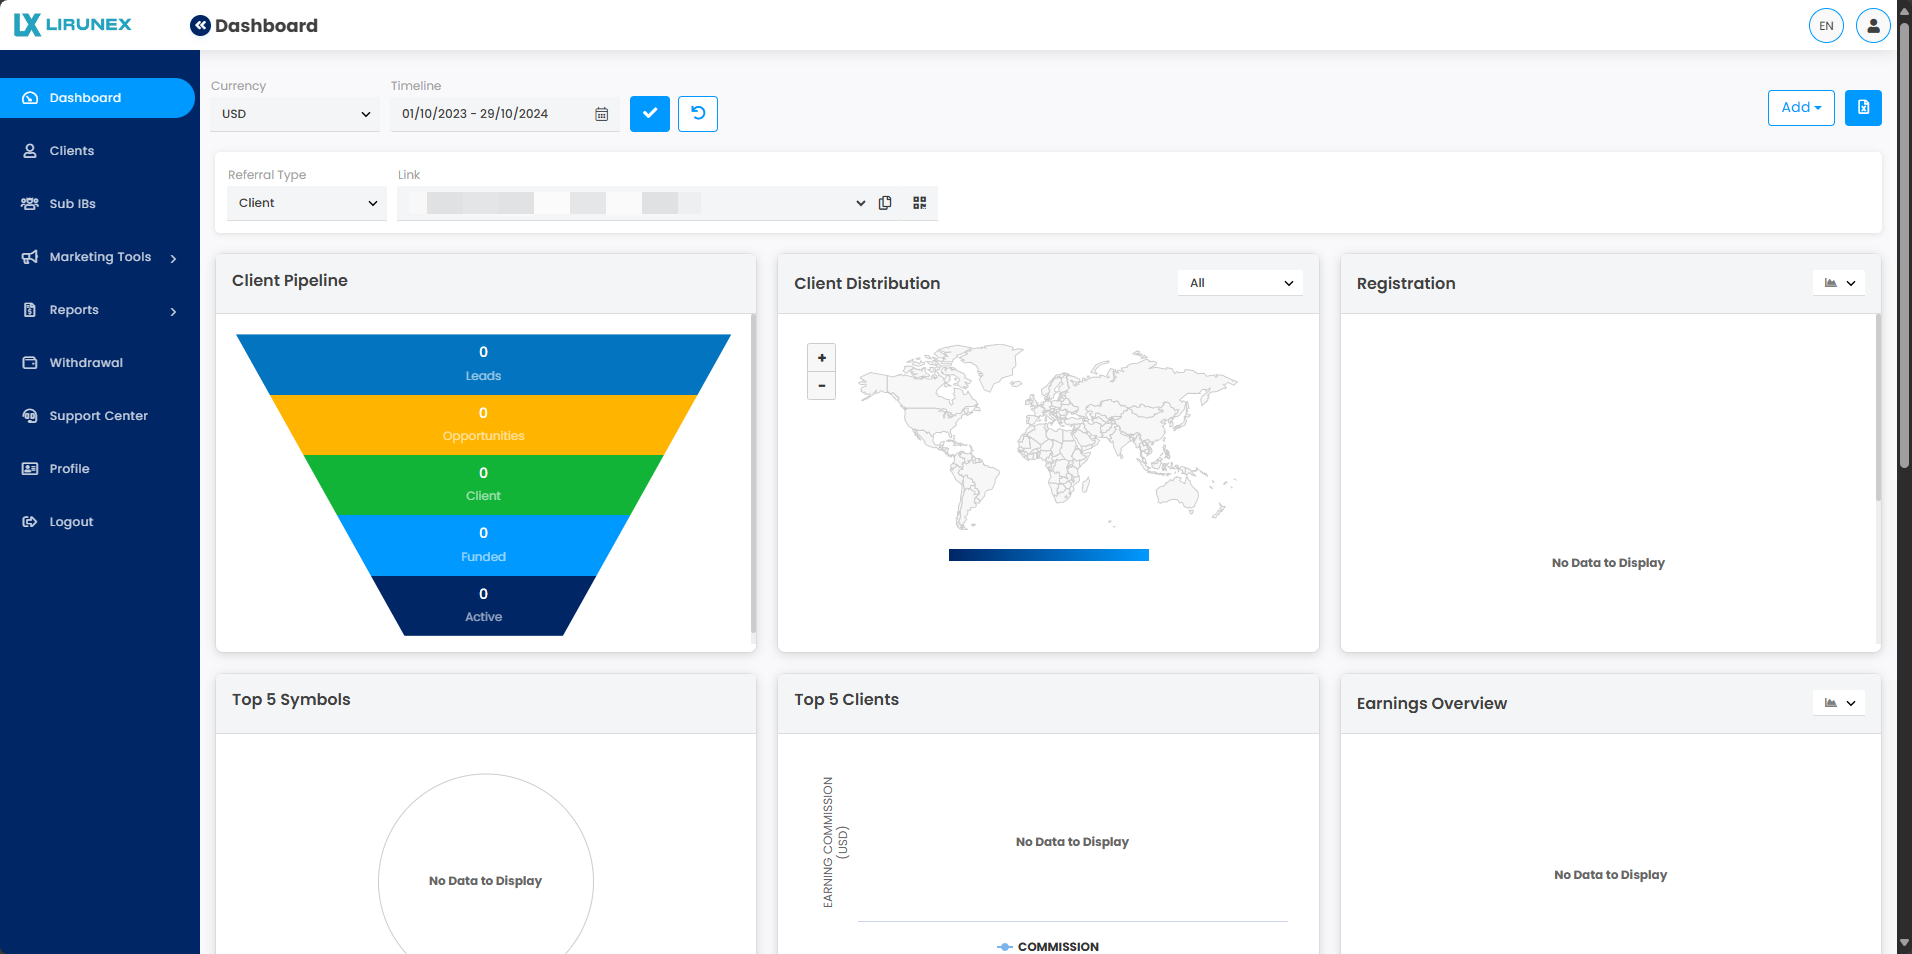Screen dimensions: 1912x954
Task: Show the referral link QR code
Action: tap(919, 203)
